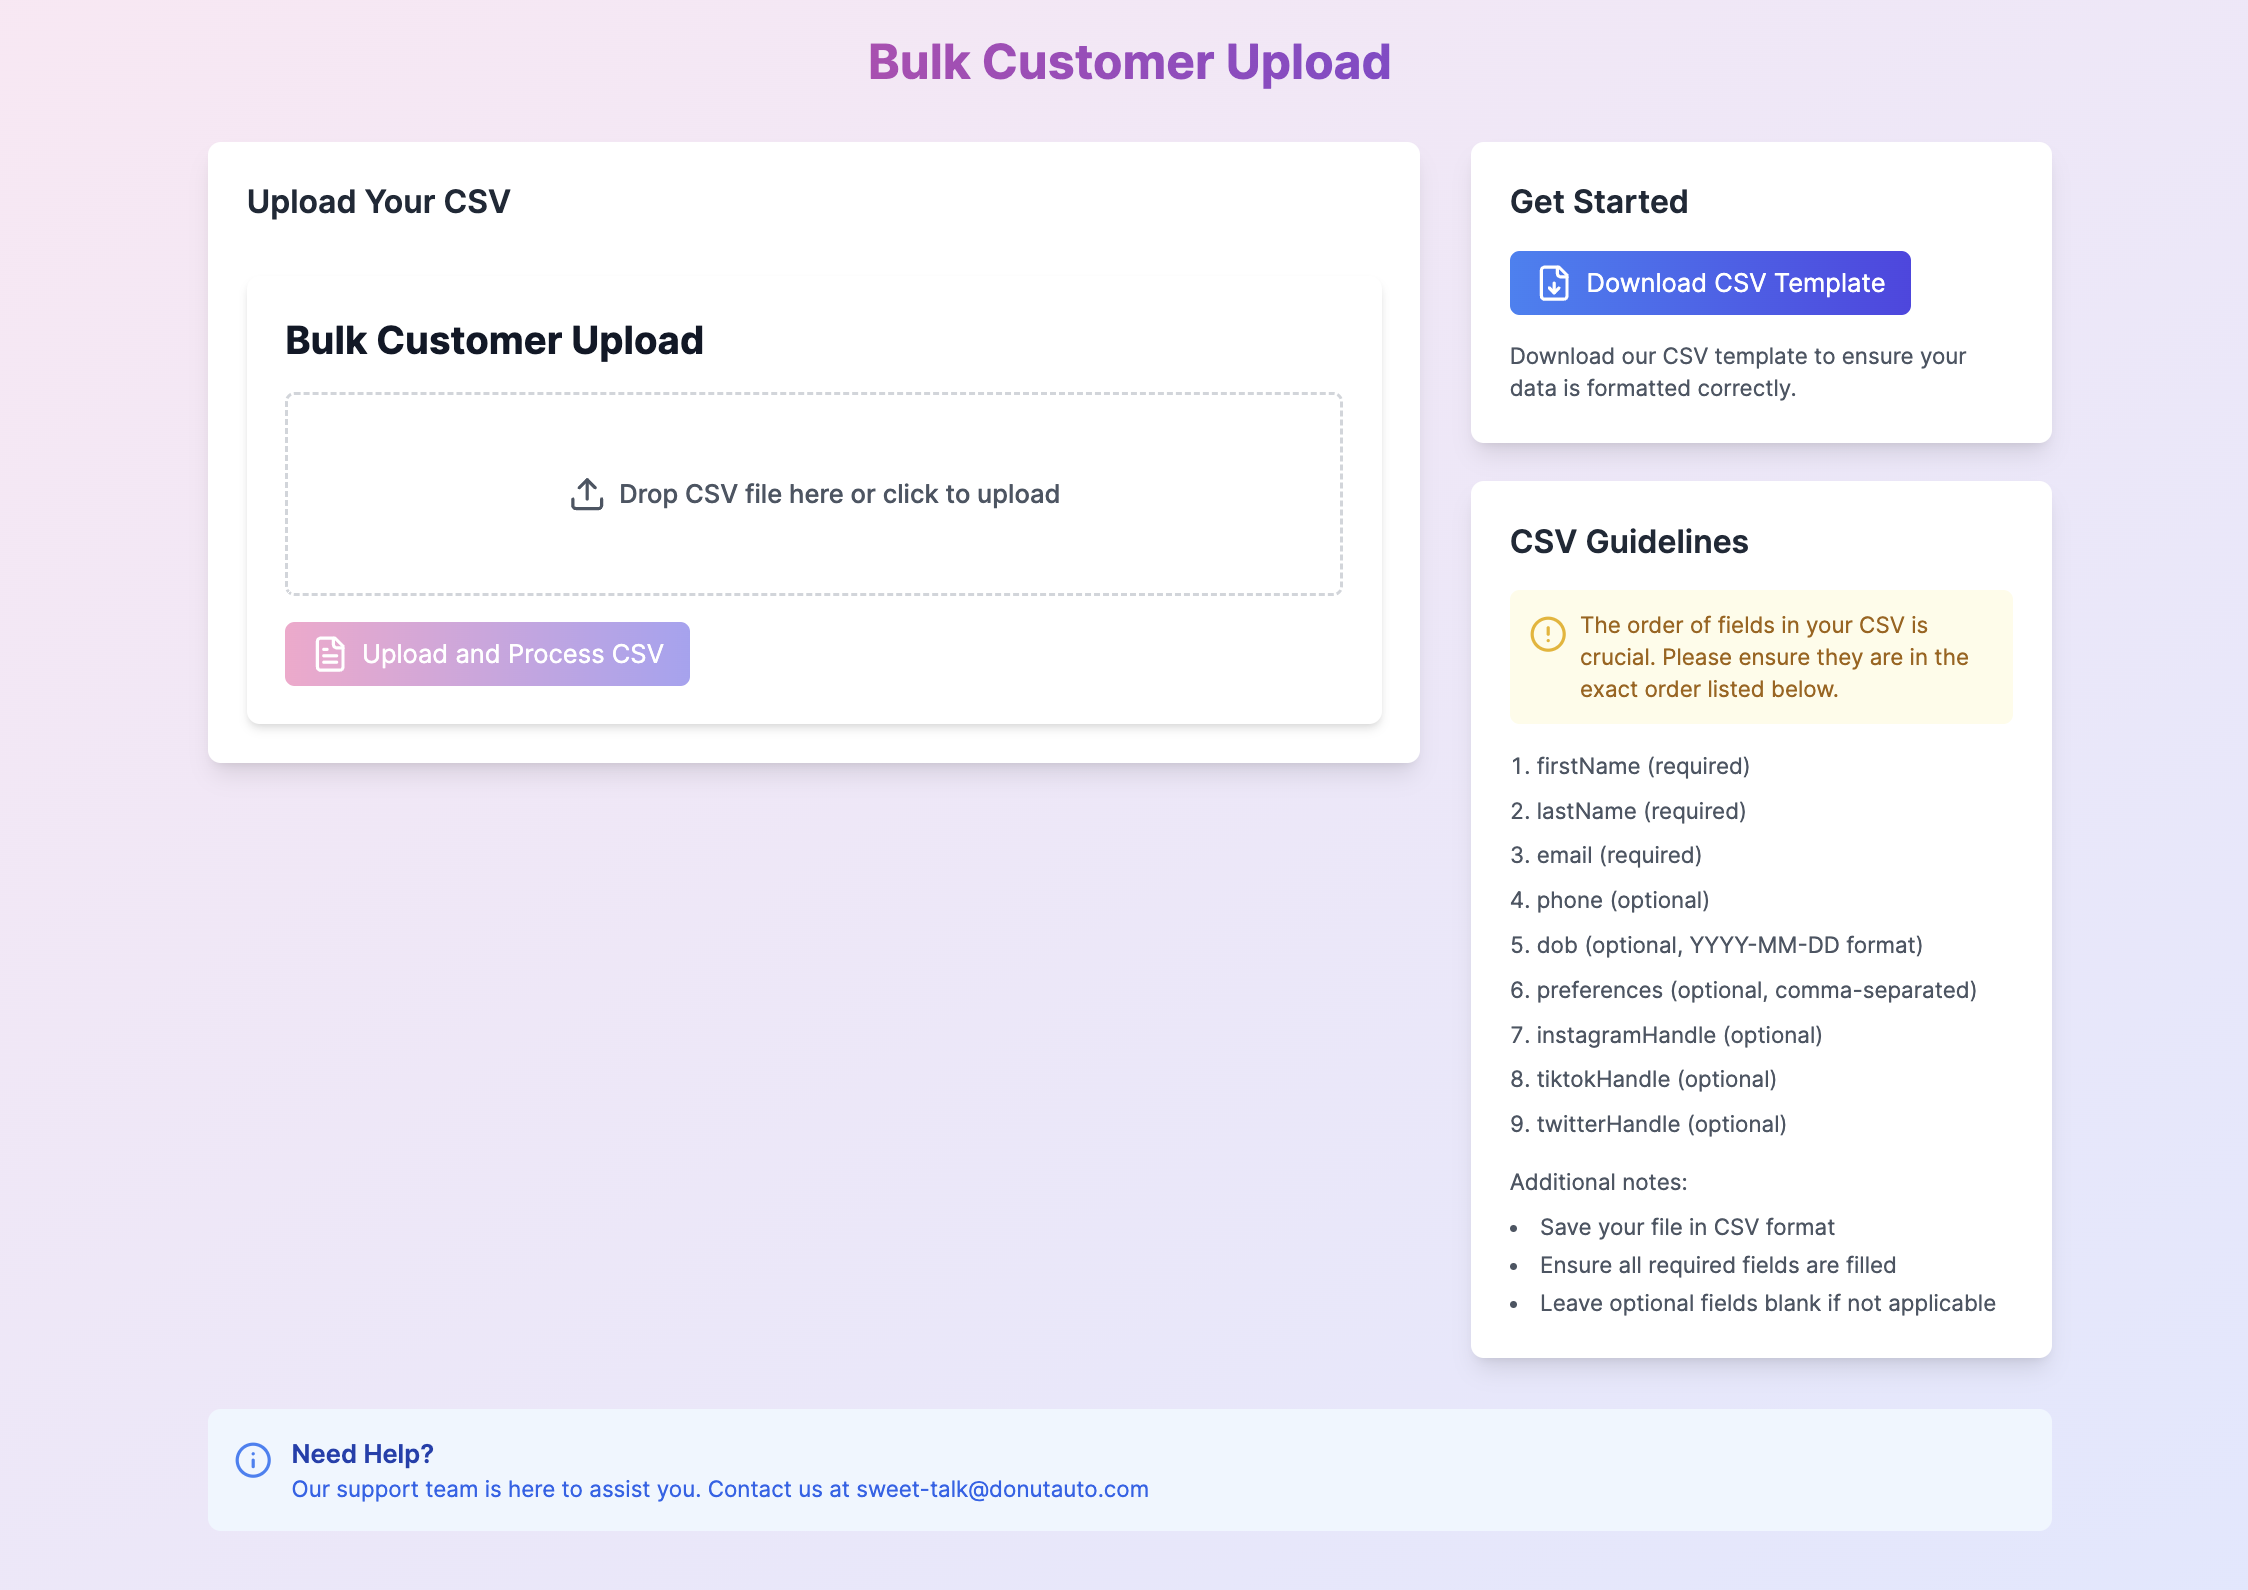Click the CSV Guidelines heading
The image size is (2248, 1590).
1628,542
